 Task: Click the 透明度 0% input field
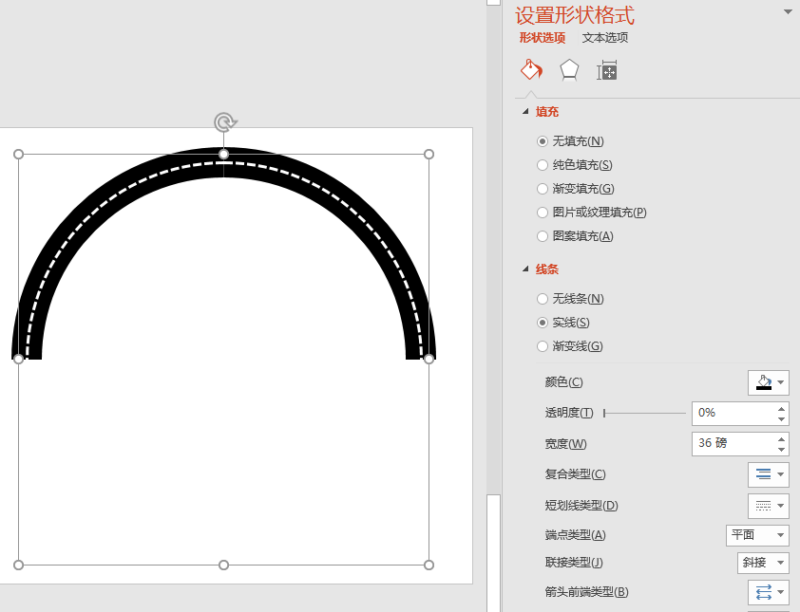point(734,413)
